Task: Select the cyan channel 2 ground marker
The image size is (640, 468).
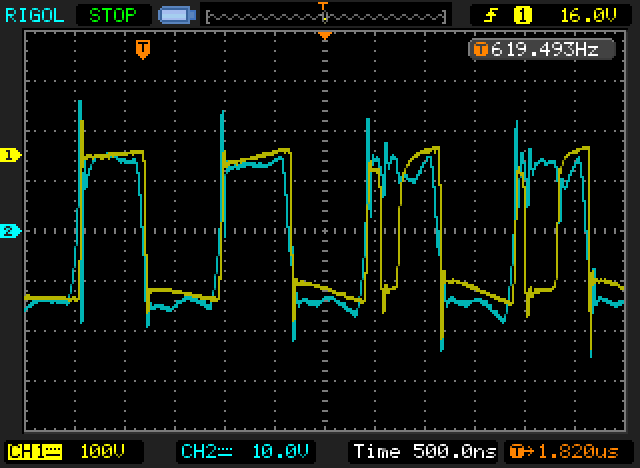Action: [x=11, y=231]
